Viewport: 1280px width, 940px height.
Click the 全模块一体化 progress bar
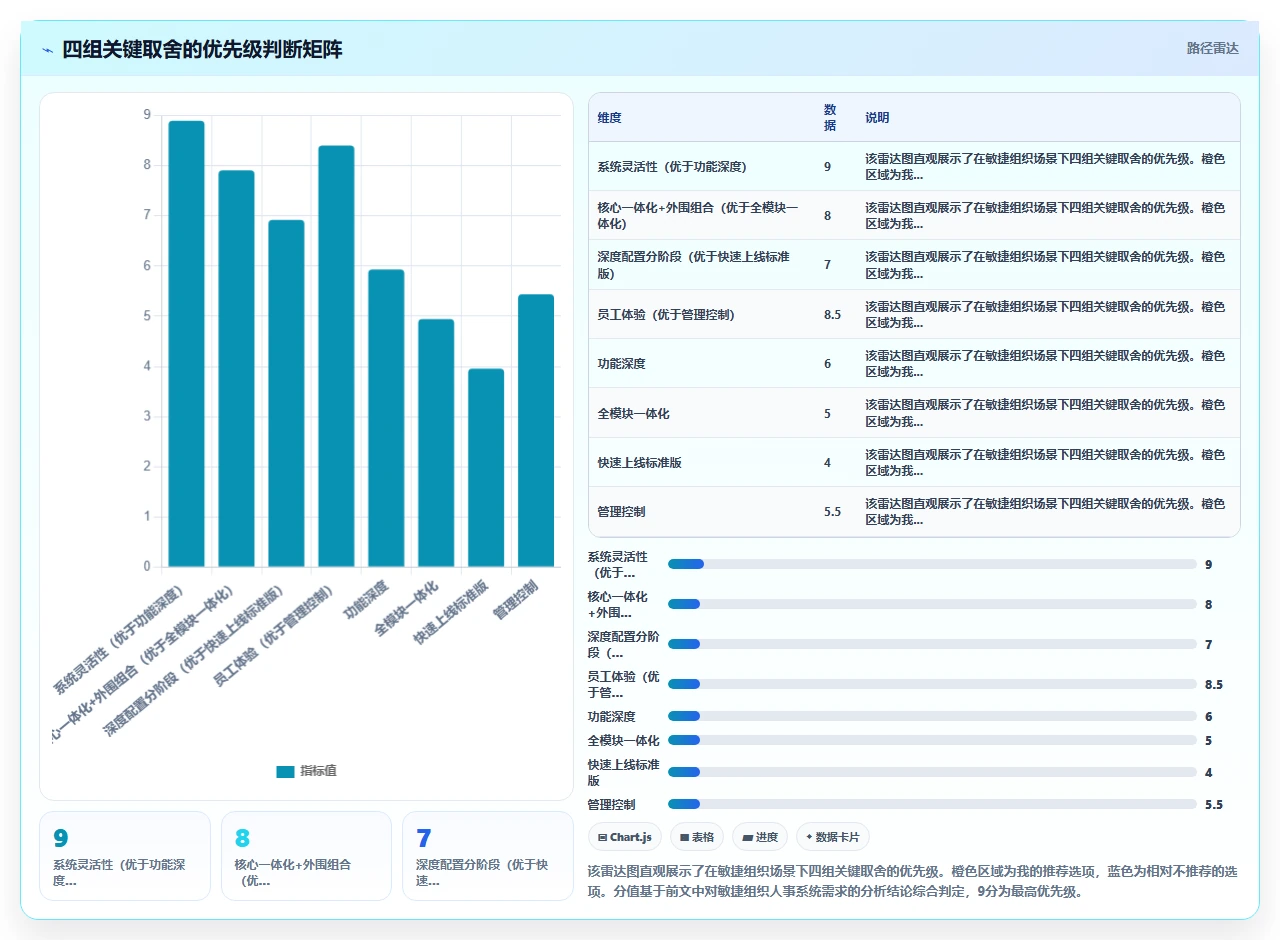932,740
